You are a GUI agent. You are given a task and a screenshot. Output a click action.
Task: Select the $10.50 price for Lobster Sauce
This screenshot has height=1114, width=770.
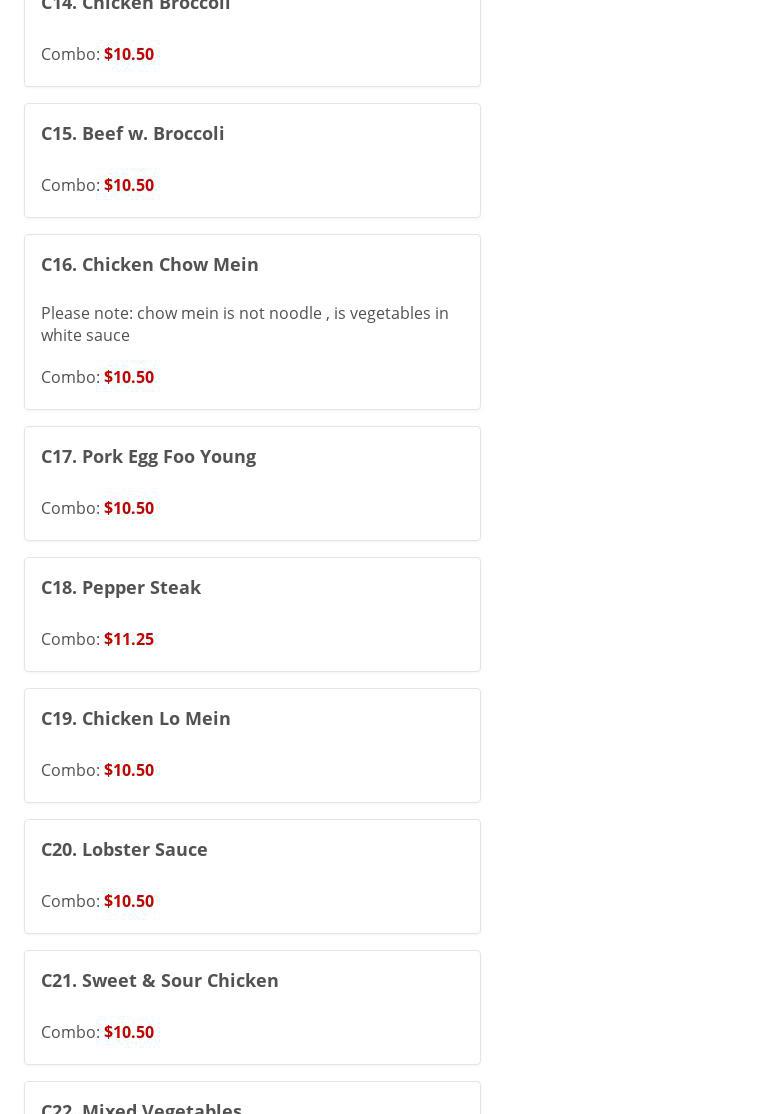[x=129, y=901]
